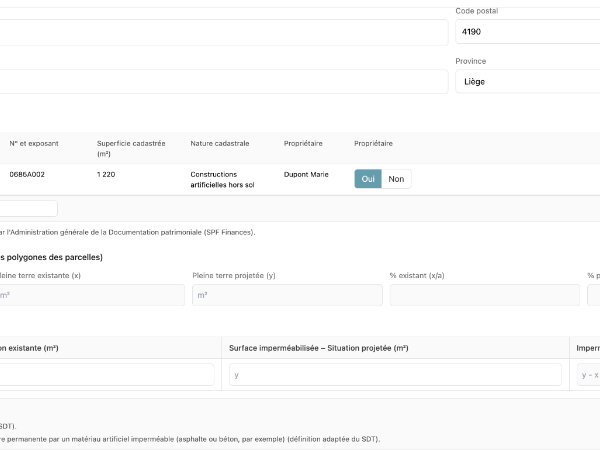Click the Pleine terre existante (x) field

pos(92,295)
